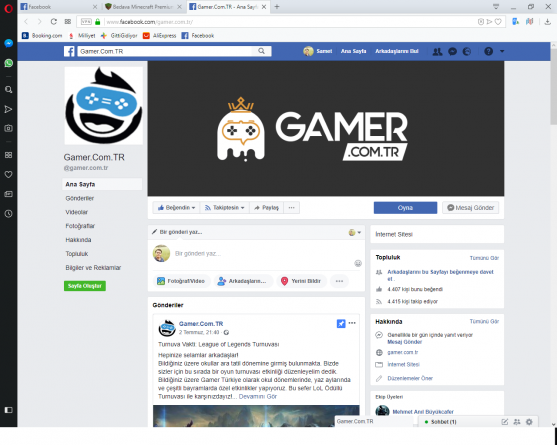
Task: Click the search magnifier in Facebook bar
Action: pyautogui.click(x=261, y=51)
